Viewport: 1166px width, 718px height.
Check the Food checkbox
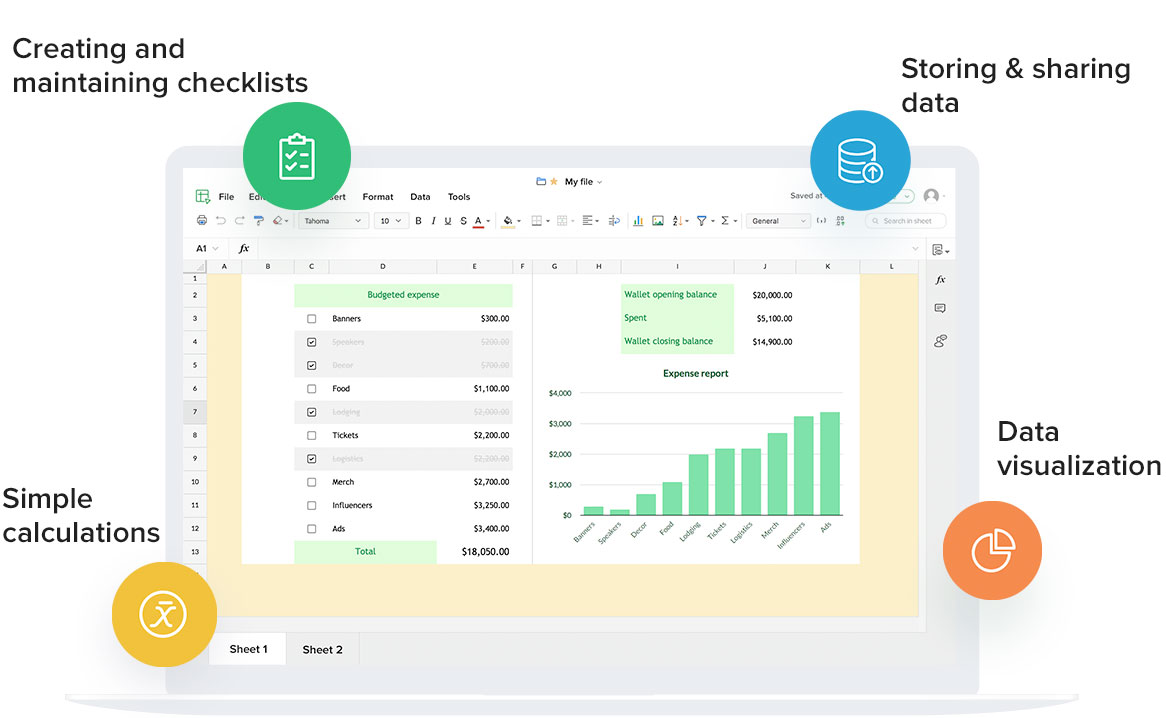click(312, 388)
